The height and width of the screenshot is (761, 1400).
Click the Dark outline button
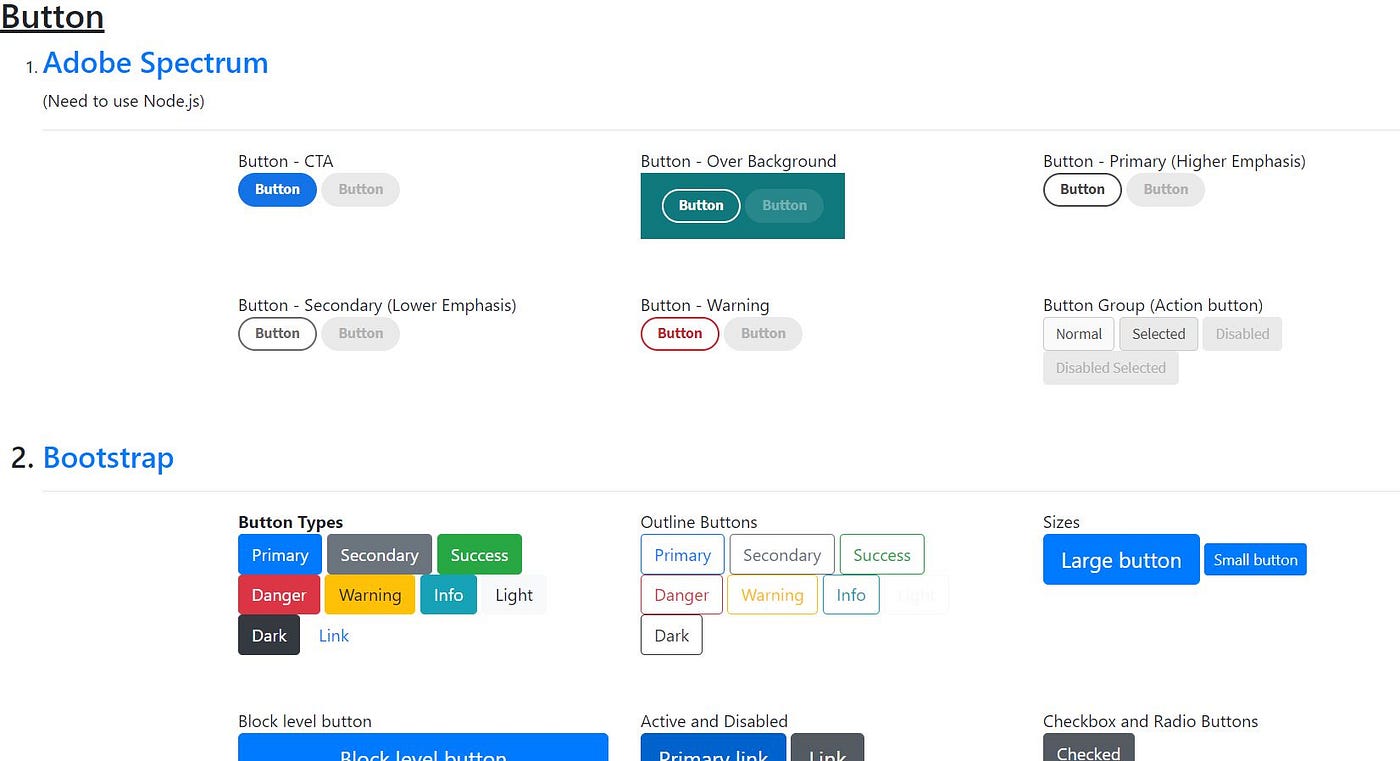pos(671,634)
